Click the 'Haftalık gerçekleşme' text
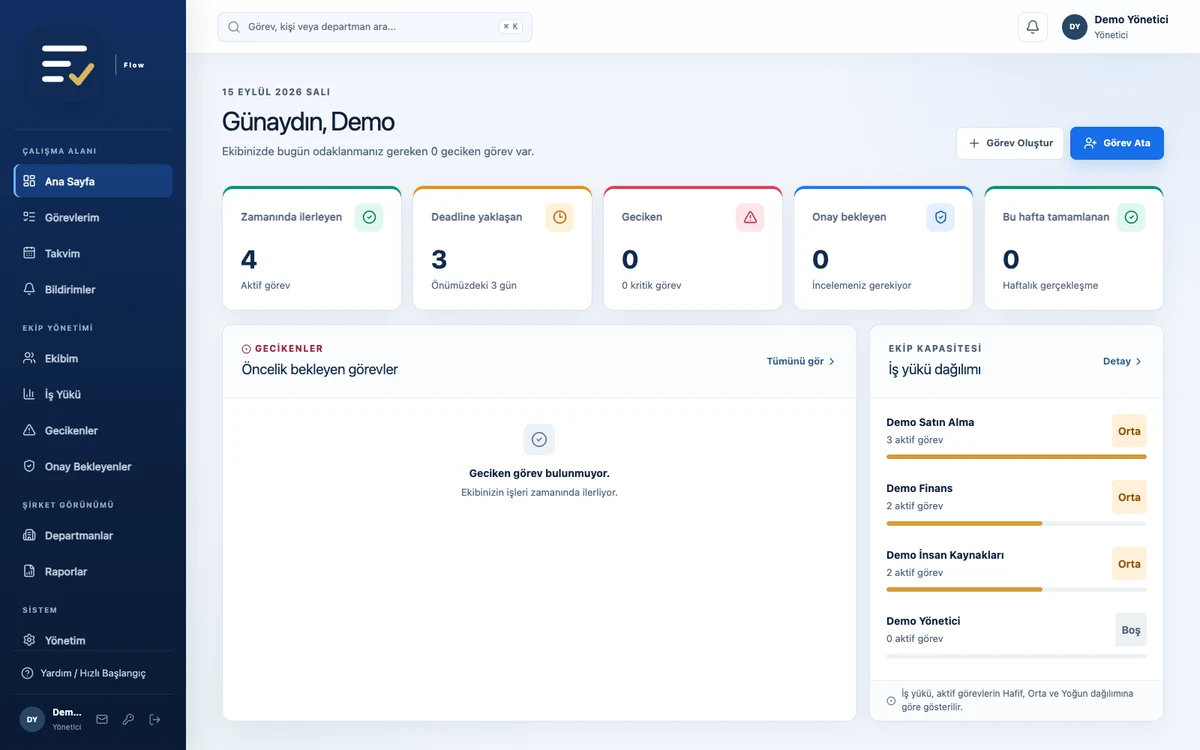 1050,285
